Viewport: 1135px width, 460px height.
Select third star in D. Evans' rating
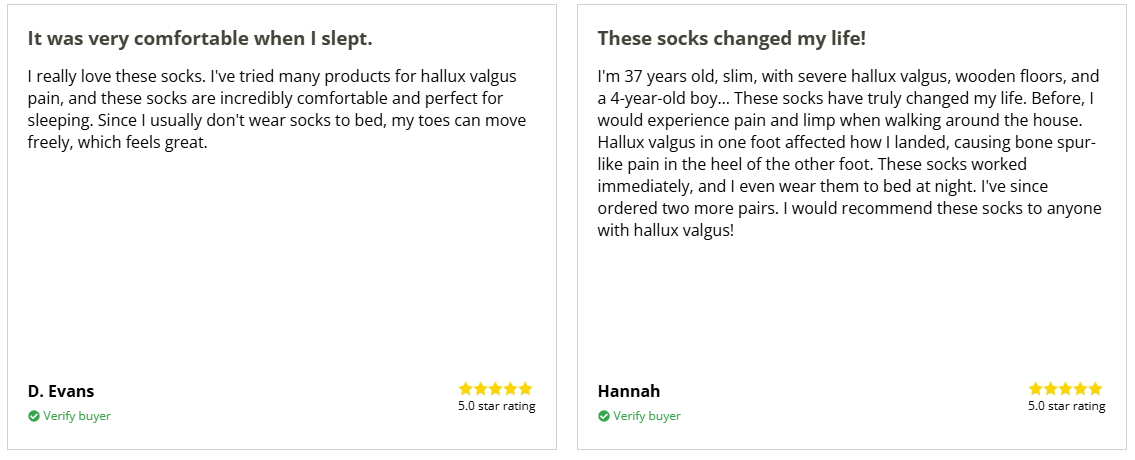tap(496, 389)
